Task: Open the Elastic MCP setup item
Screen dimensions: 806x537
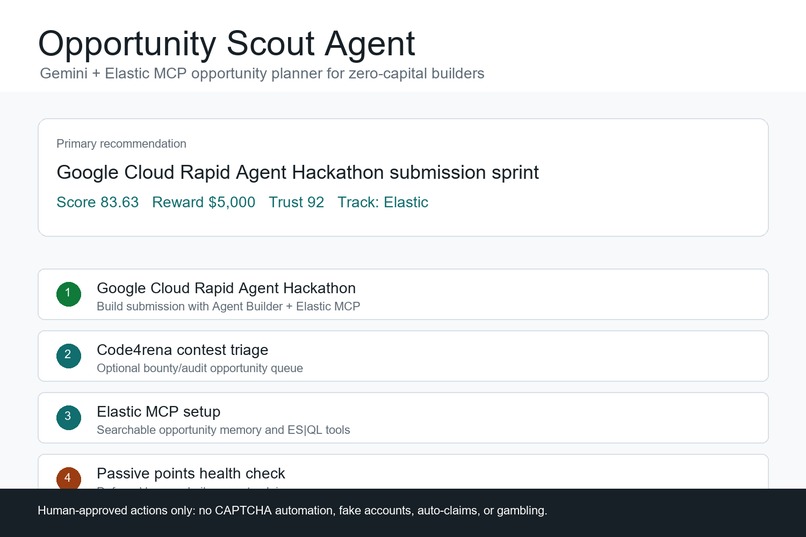Action: (403, 417)
